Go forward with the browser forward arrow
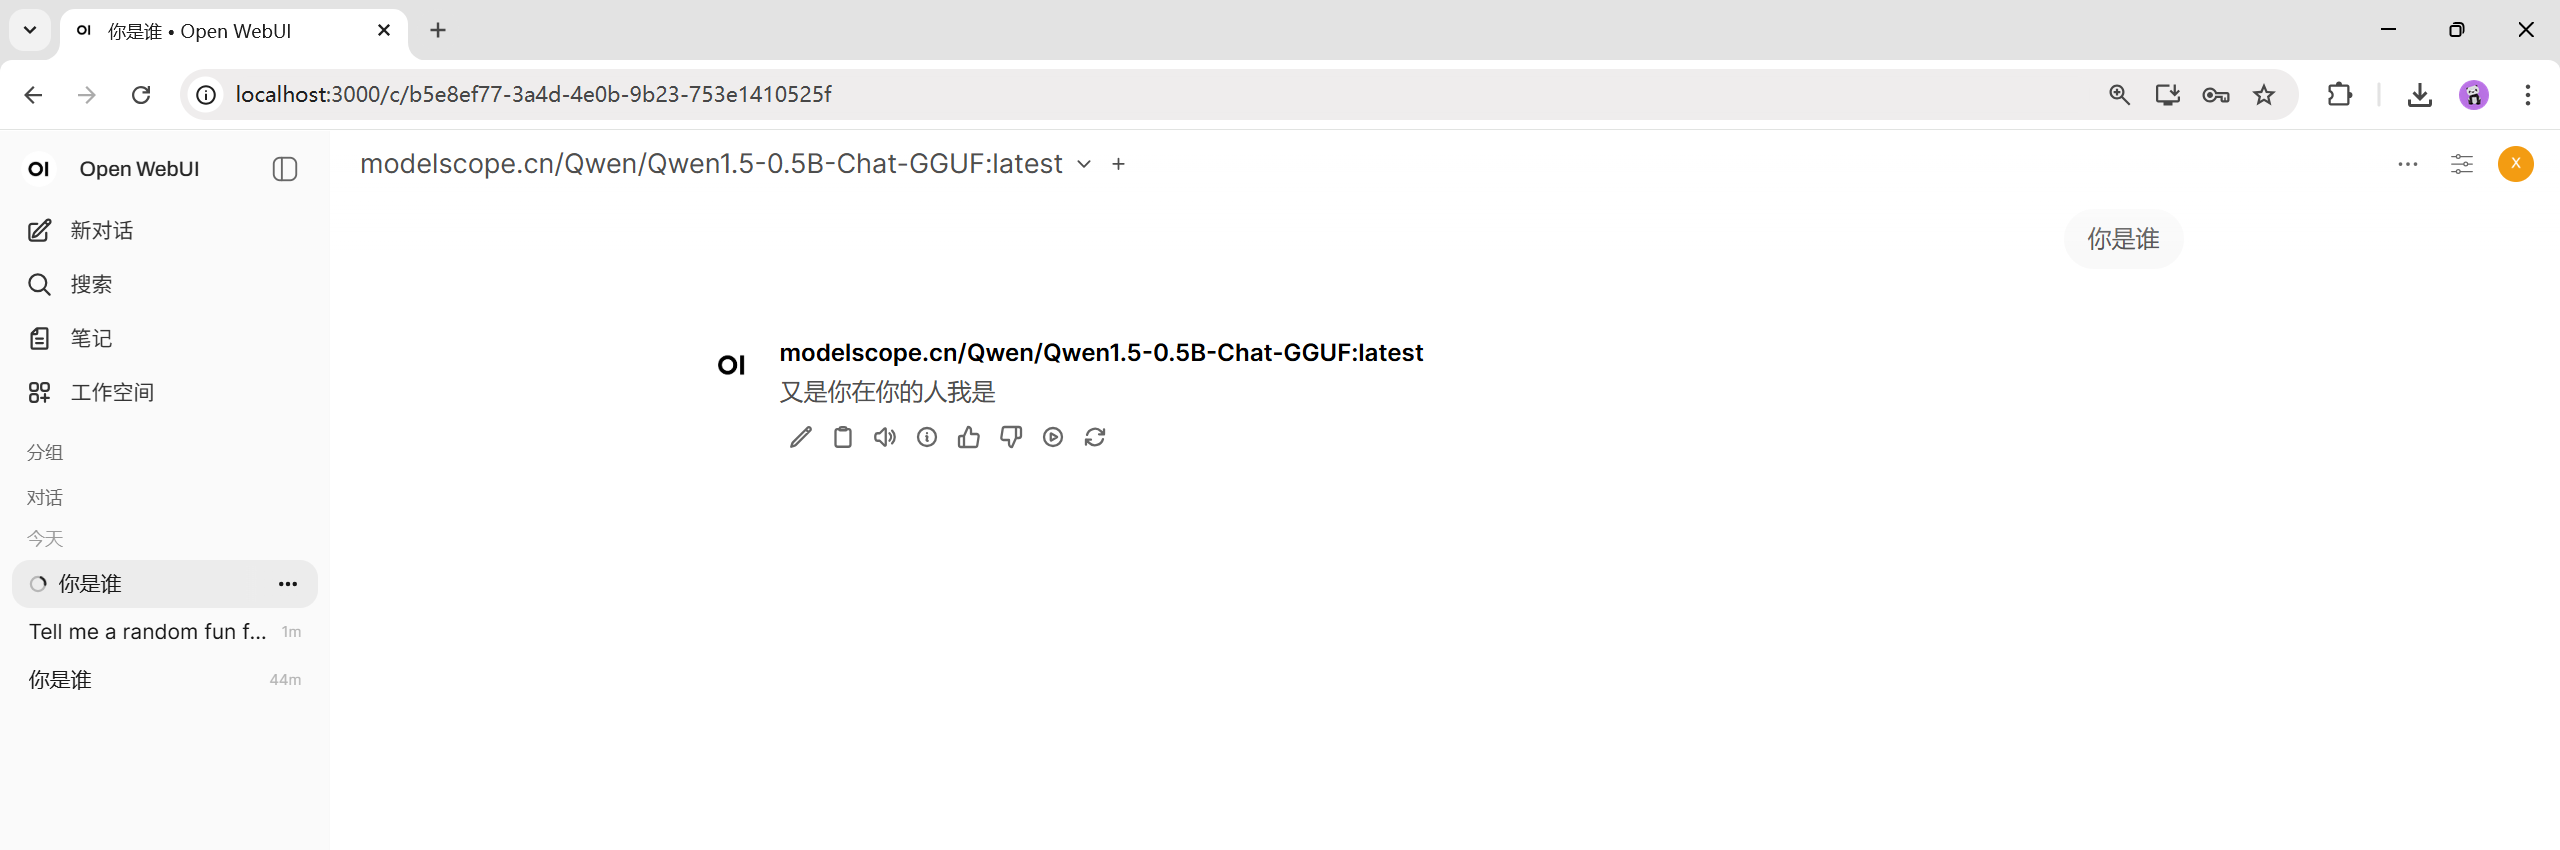Image resolution: width=2560 pixels, height=850 pixels. 87,95
